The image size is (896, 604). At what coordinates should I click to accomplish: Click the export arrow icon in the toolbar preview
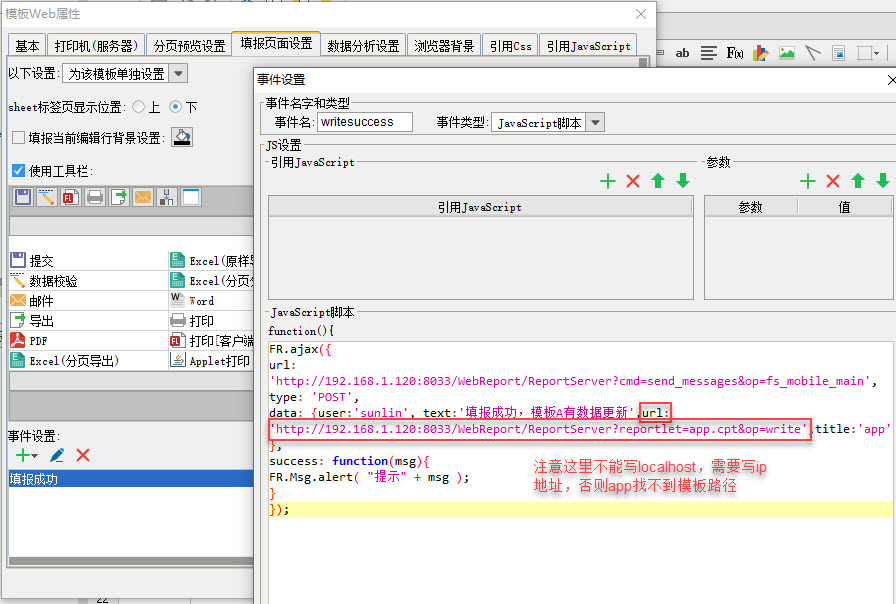[x=119, y=197]
